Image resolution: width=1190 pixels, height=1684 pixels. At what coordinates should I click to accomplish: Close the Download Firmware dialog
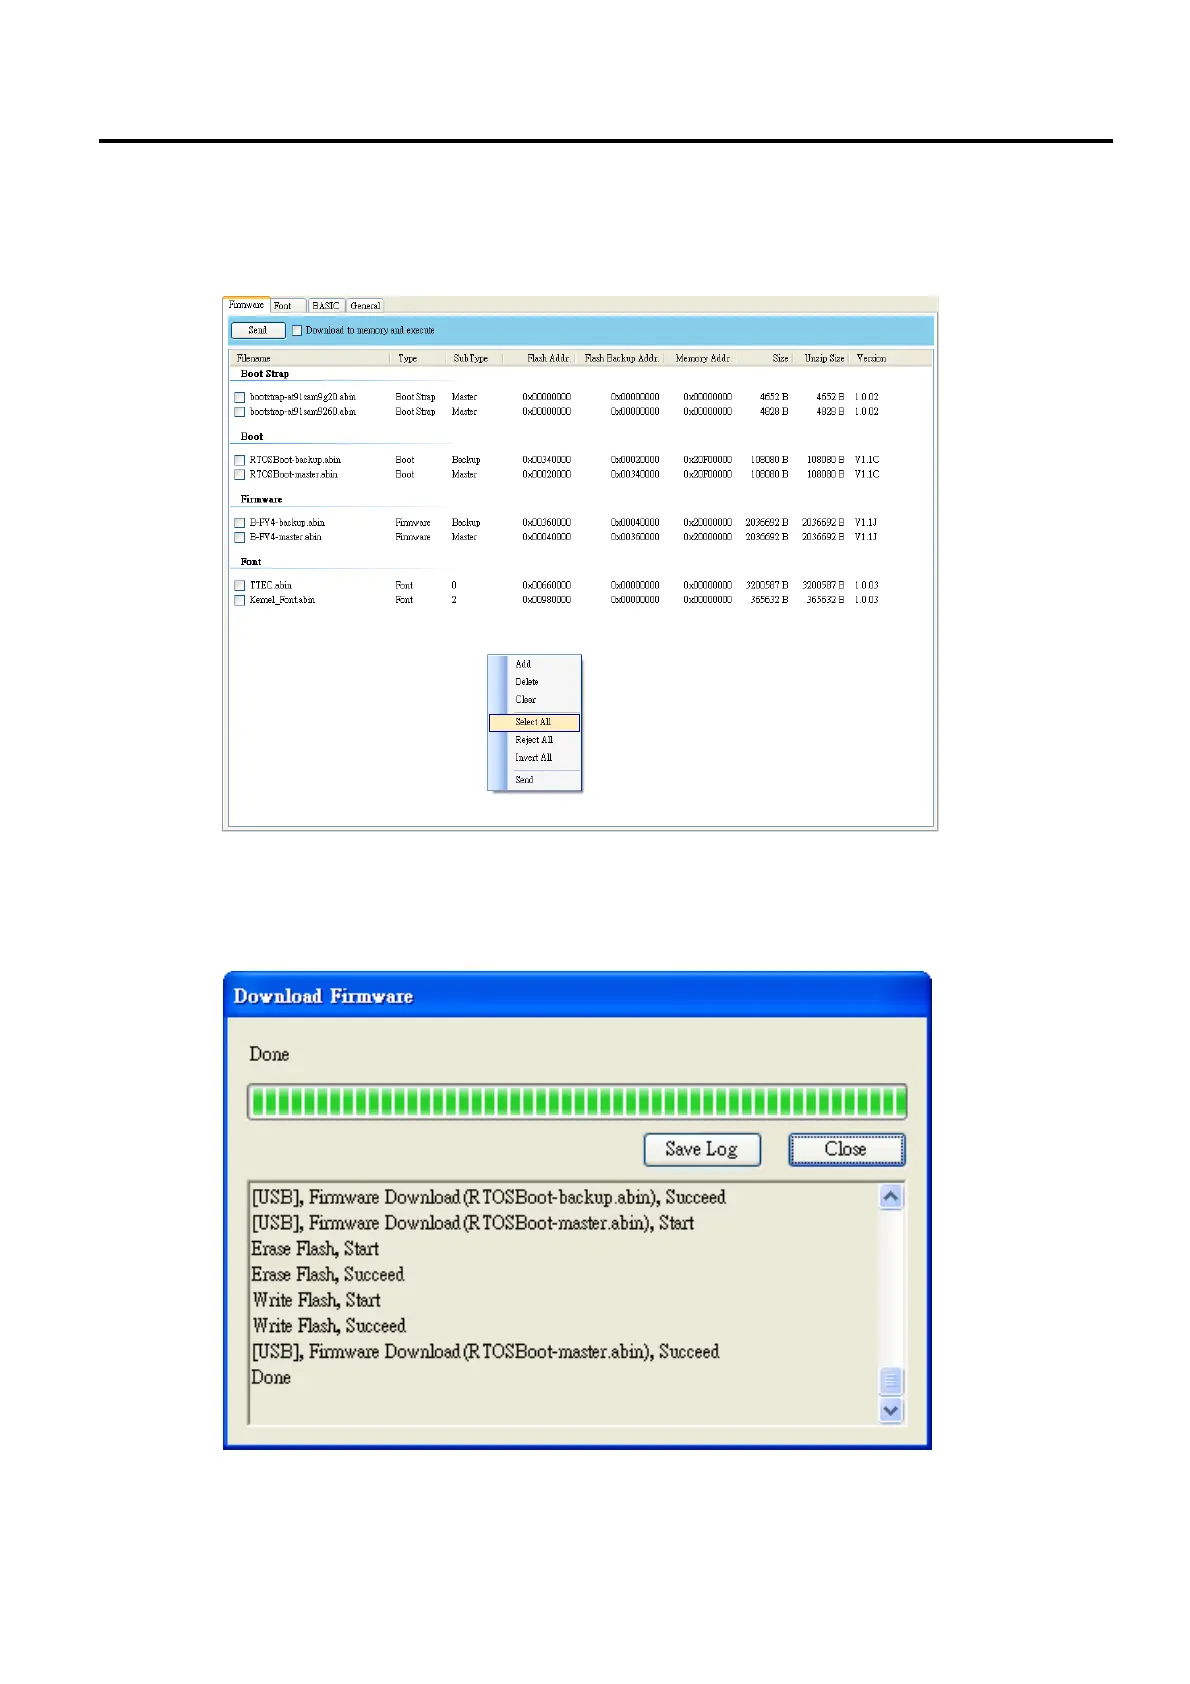pos(846,1149)
